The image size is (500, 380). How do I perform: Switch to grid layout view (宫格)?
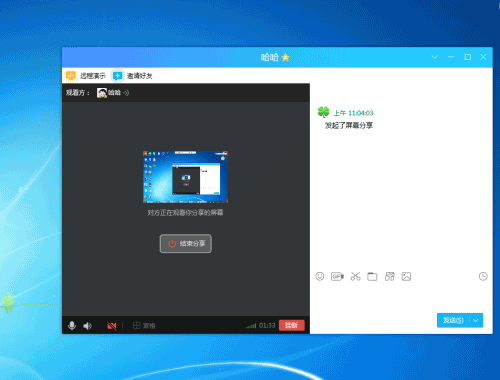pyautogui.click(x=144, y=325)
